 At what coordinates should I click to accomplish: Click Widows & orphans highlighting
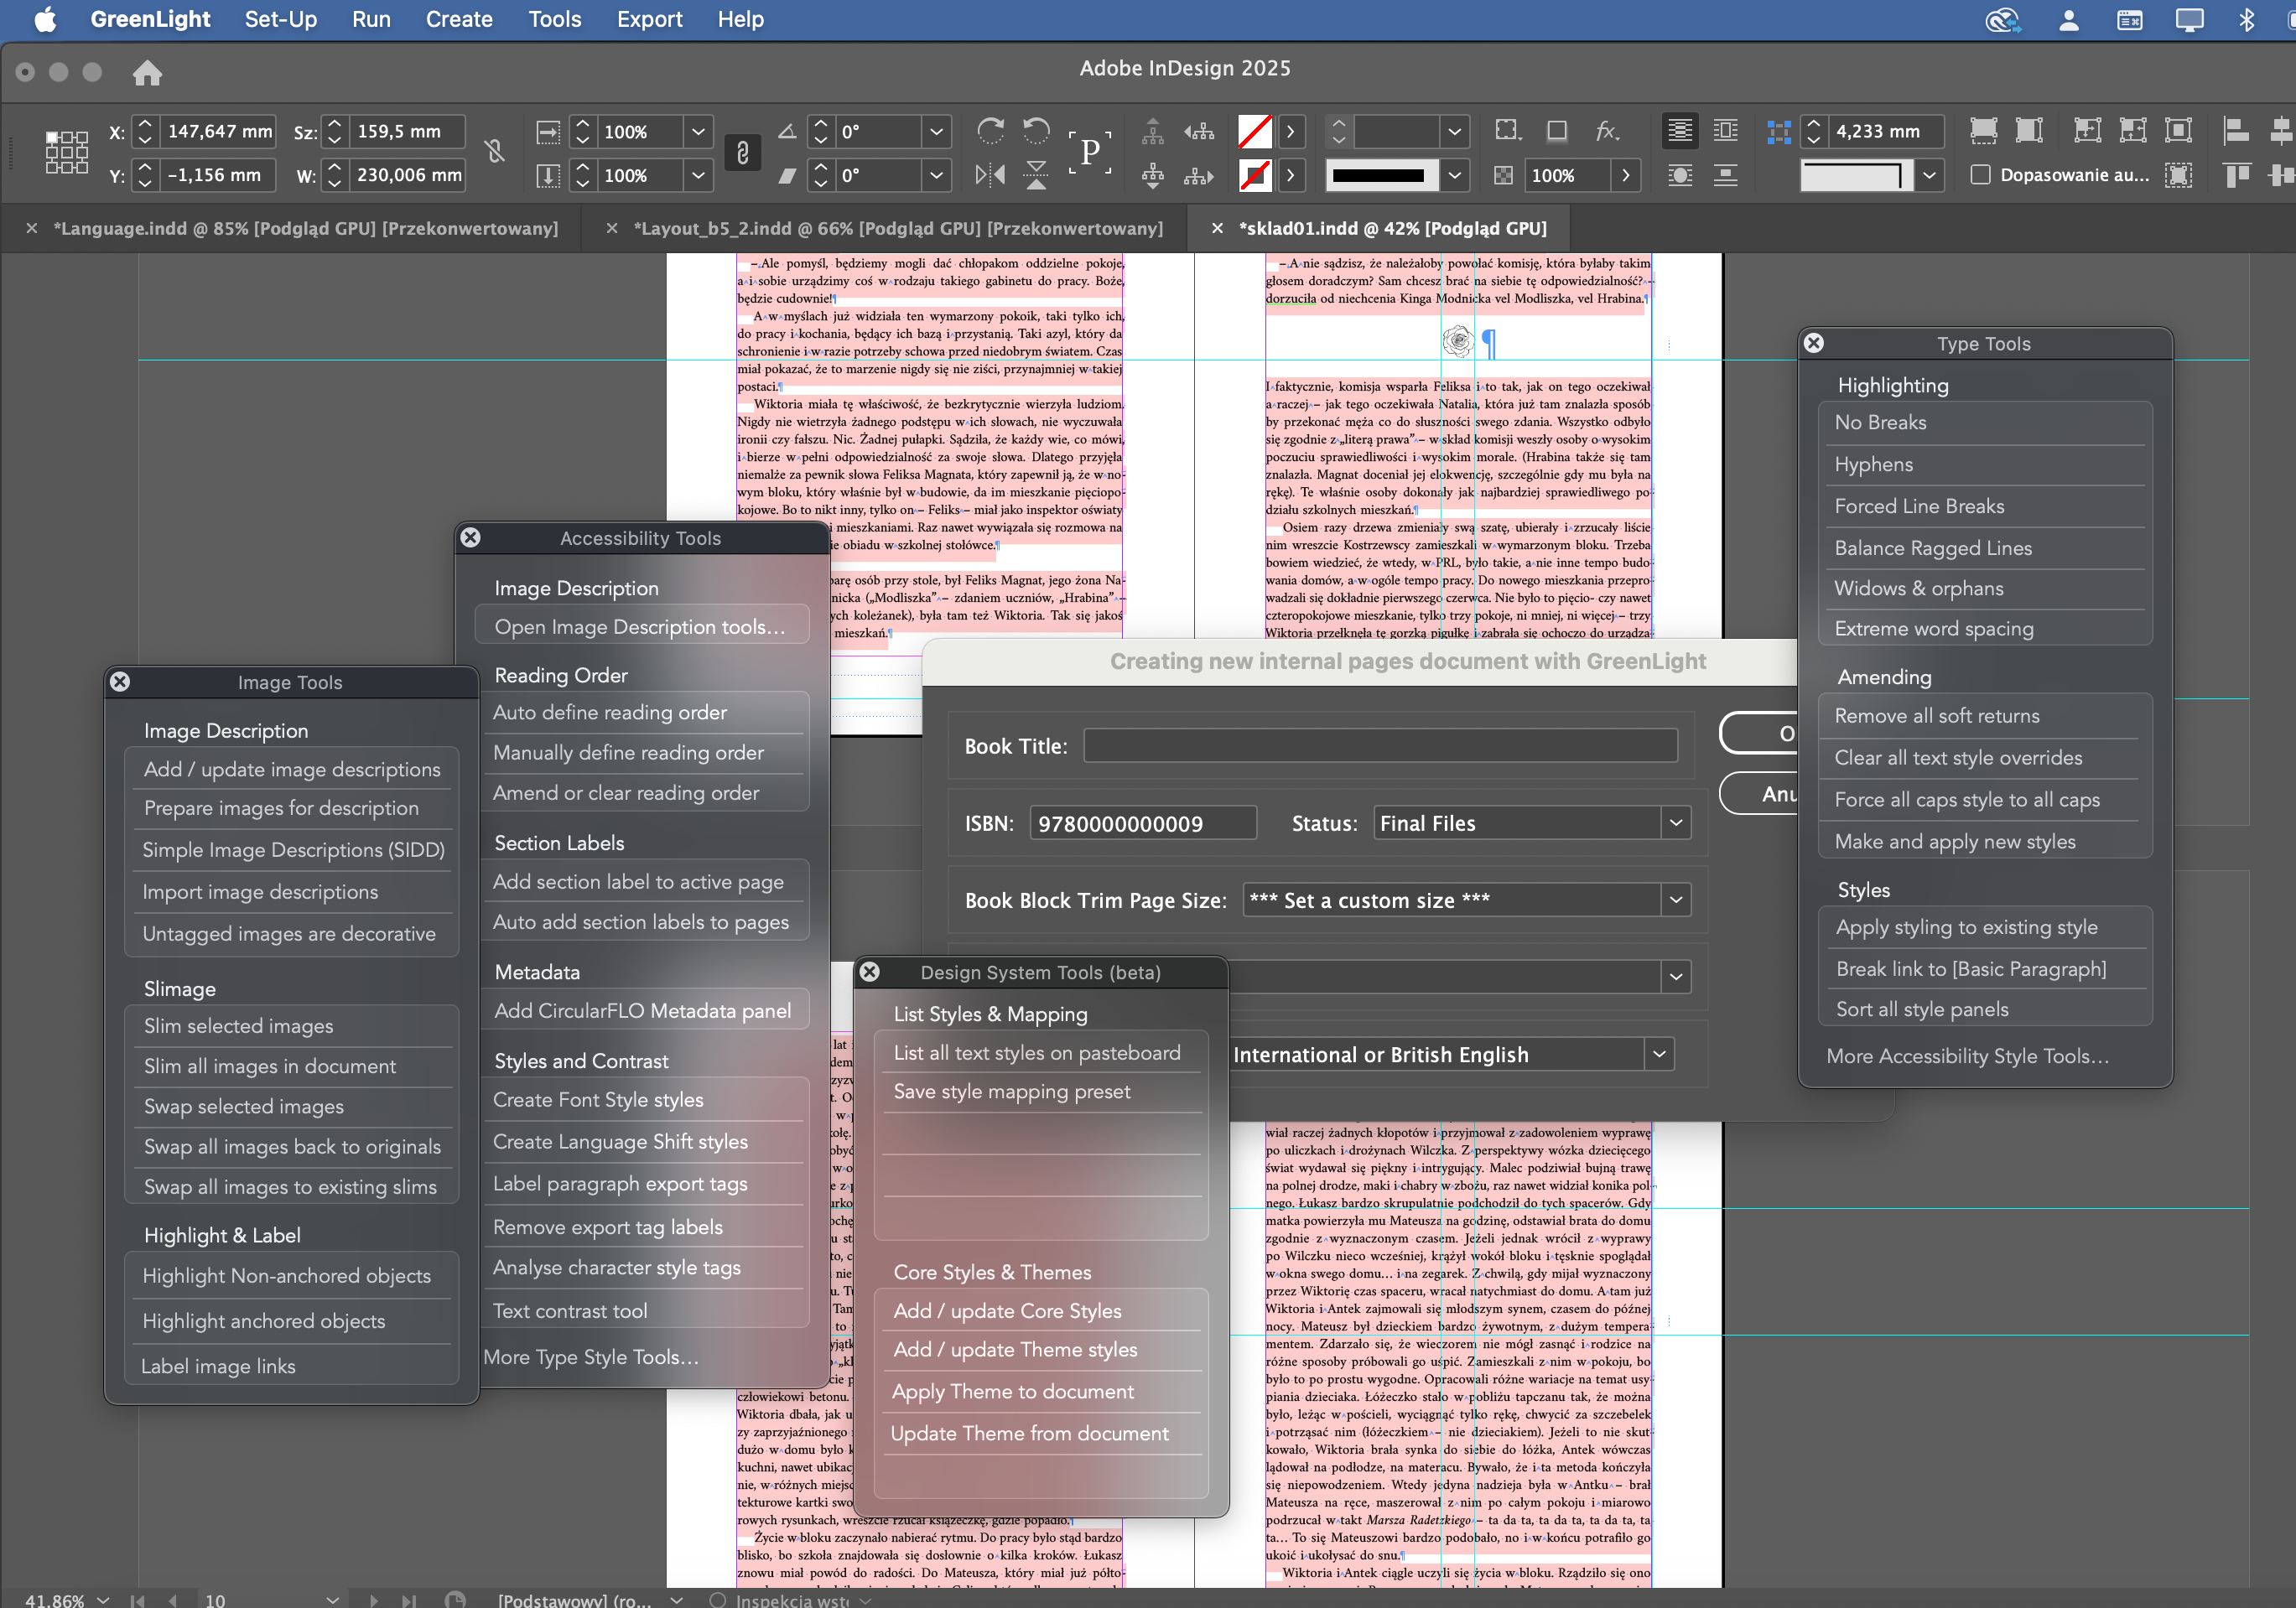(x=1918, y=588)
